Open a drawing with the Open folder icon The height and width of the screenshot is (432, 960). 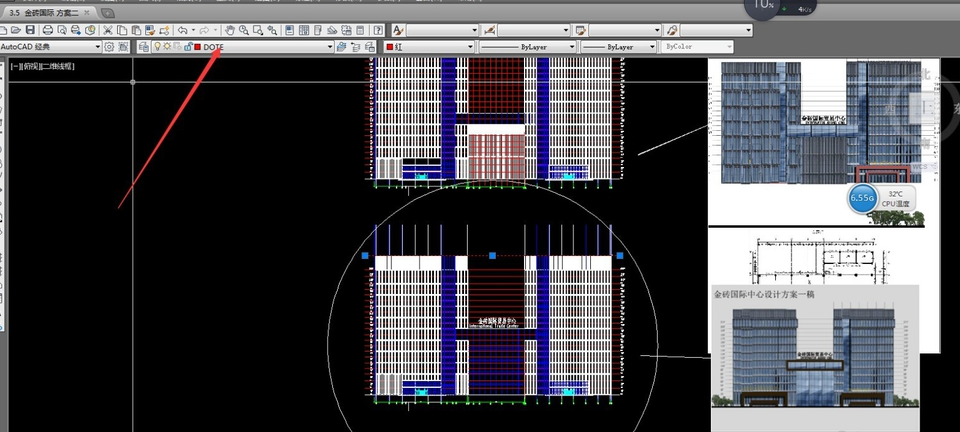point(15,30)
